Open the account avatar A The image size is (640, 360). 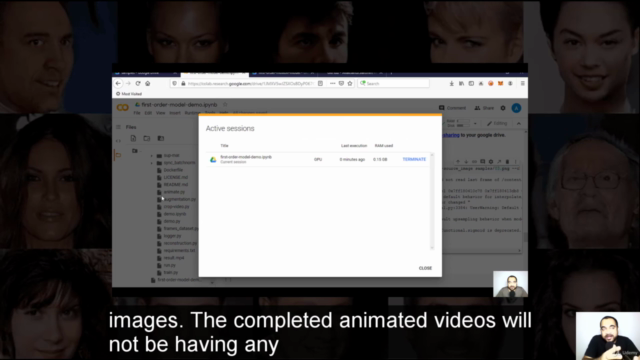(516, 108)
